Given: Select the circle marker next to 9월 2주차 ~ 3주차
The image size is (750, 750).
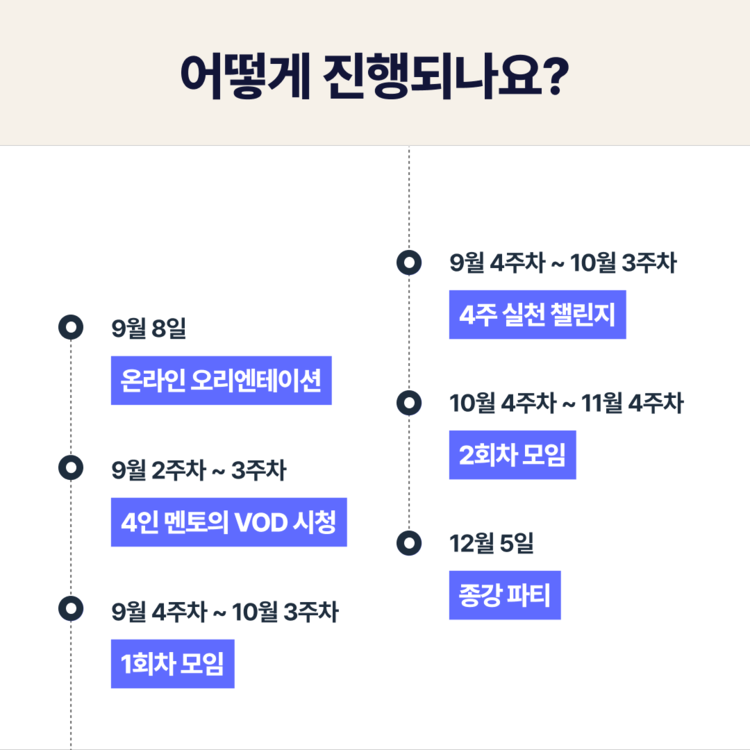Looking at the screenshot, I should [70, 467].
